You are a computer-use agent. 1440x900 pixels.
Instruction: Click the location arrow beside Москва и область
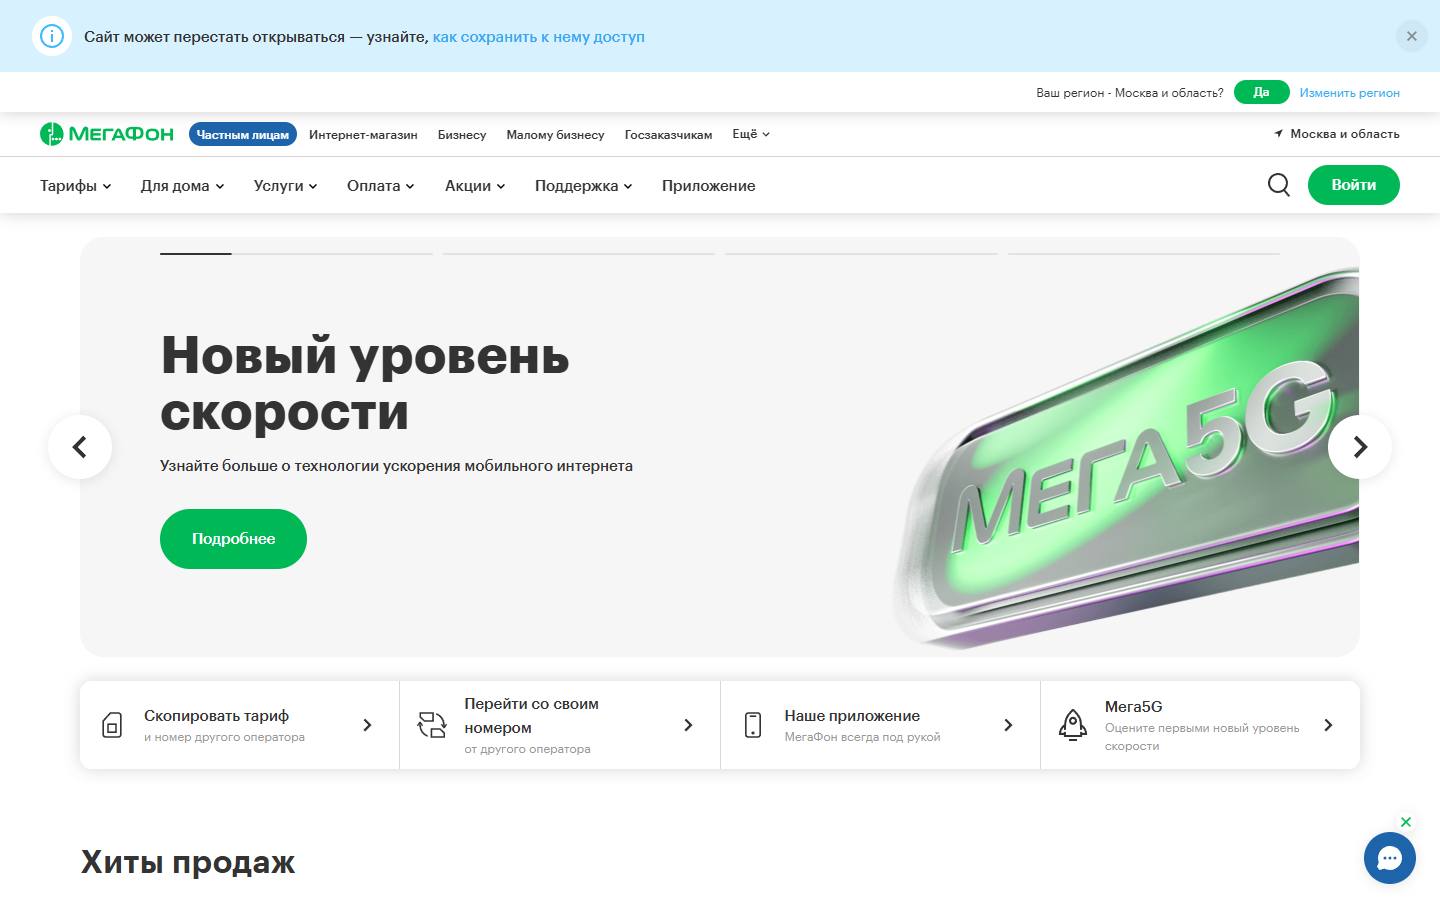tap(1278, 134)
